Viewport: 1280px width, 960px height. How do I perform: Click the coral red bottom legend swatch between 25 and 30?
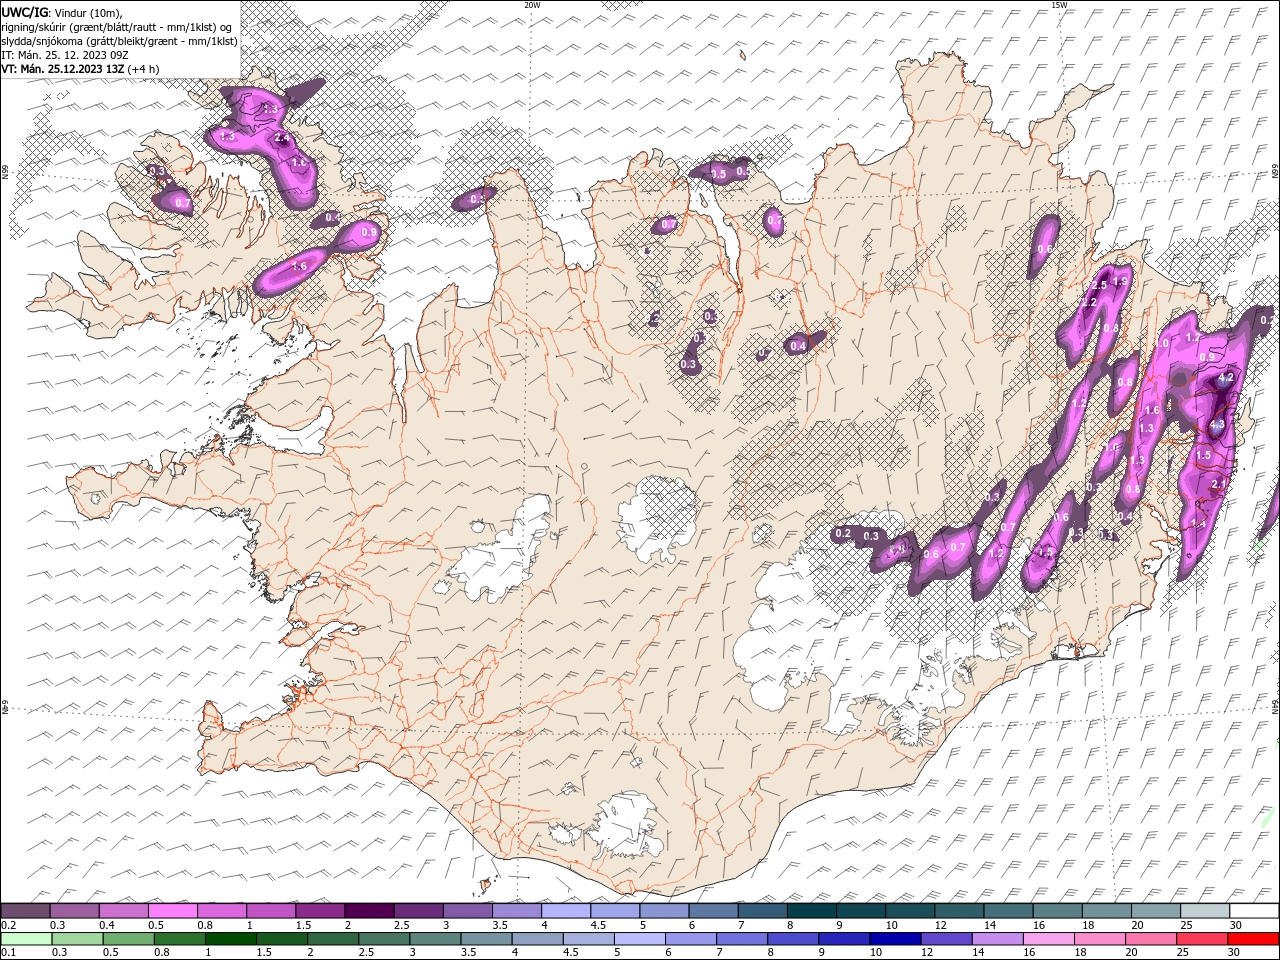(1202, 939)
